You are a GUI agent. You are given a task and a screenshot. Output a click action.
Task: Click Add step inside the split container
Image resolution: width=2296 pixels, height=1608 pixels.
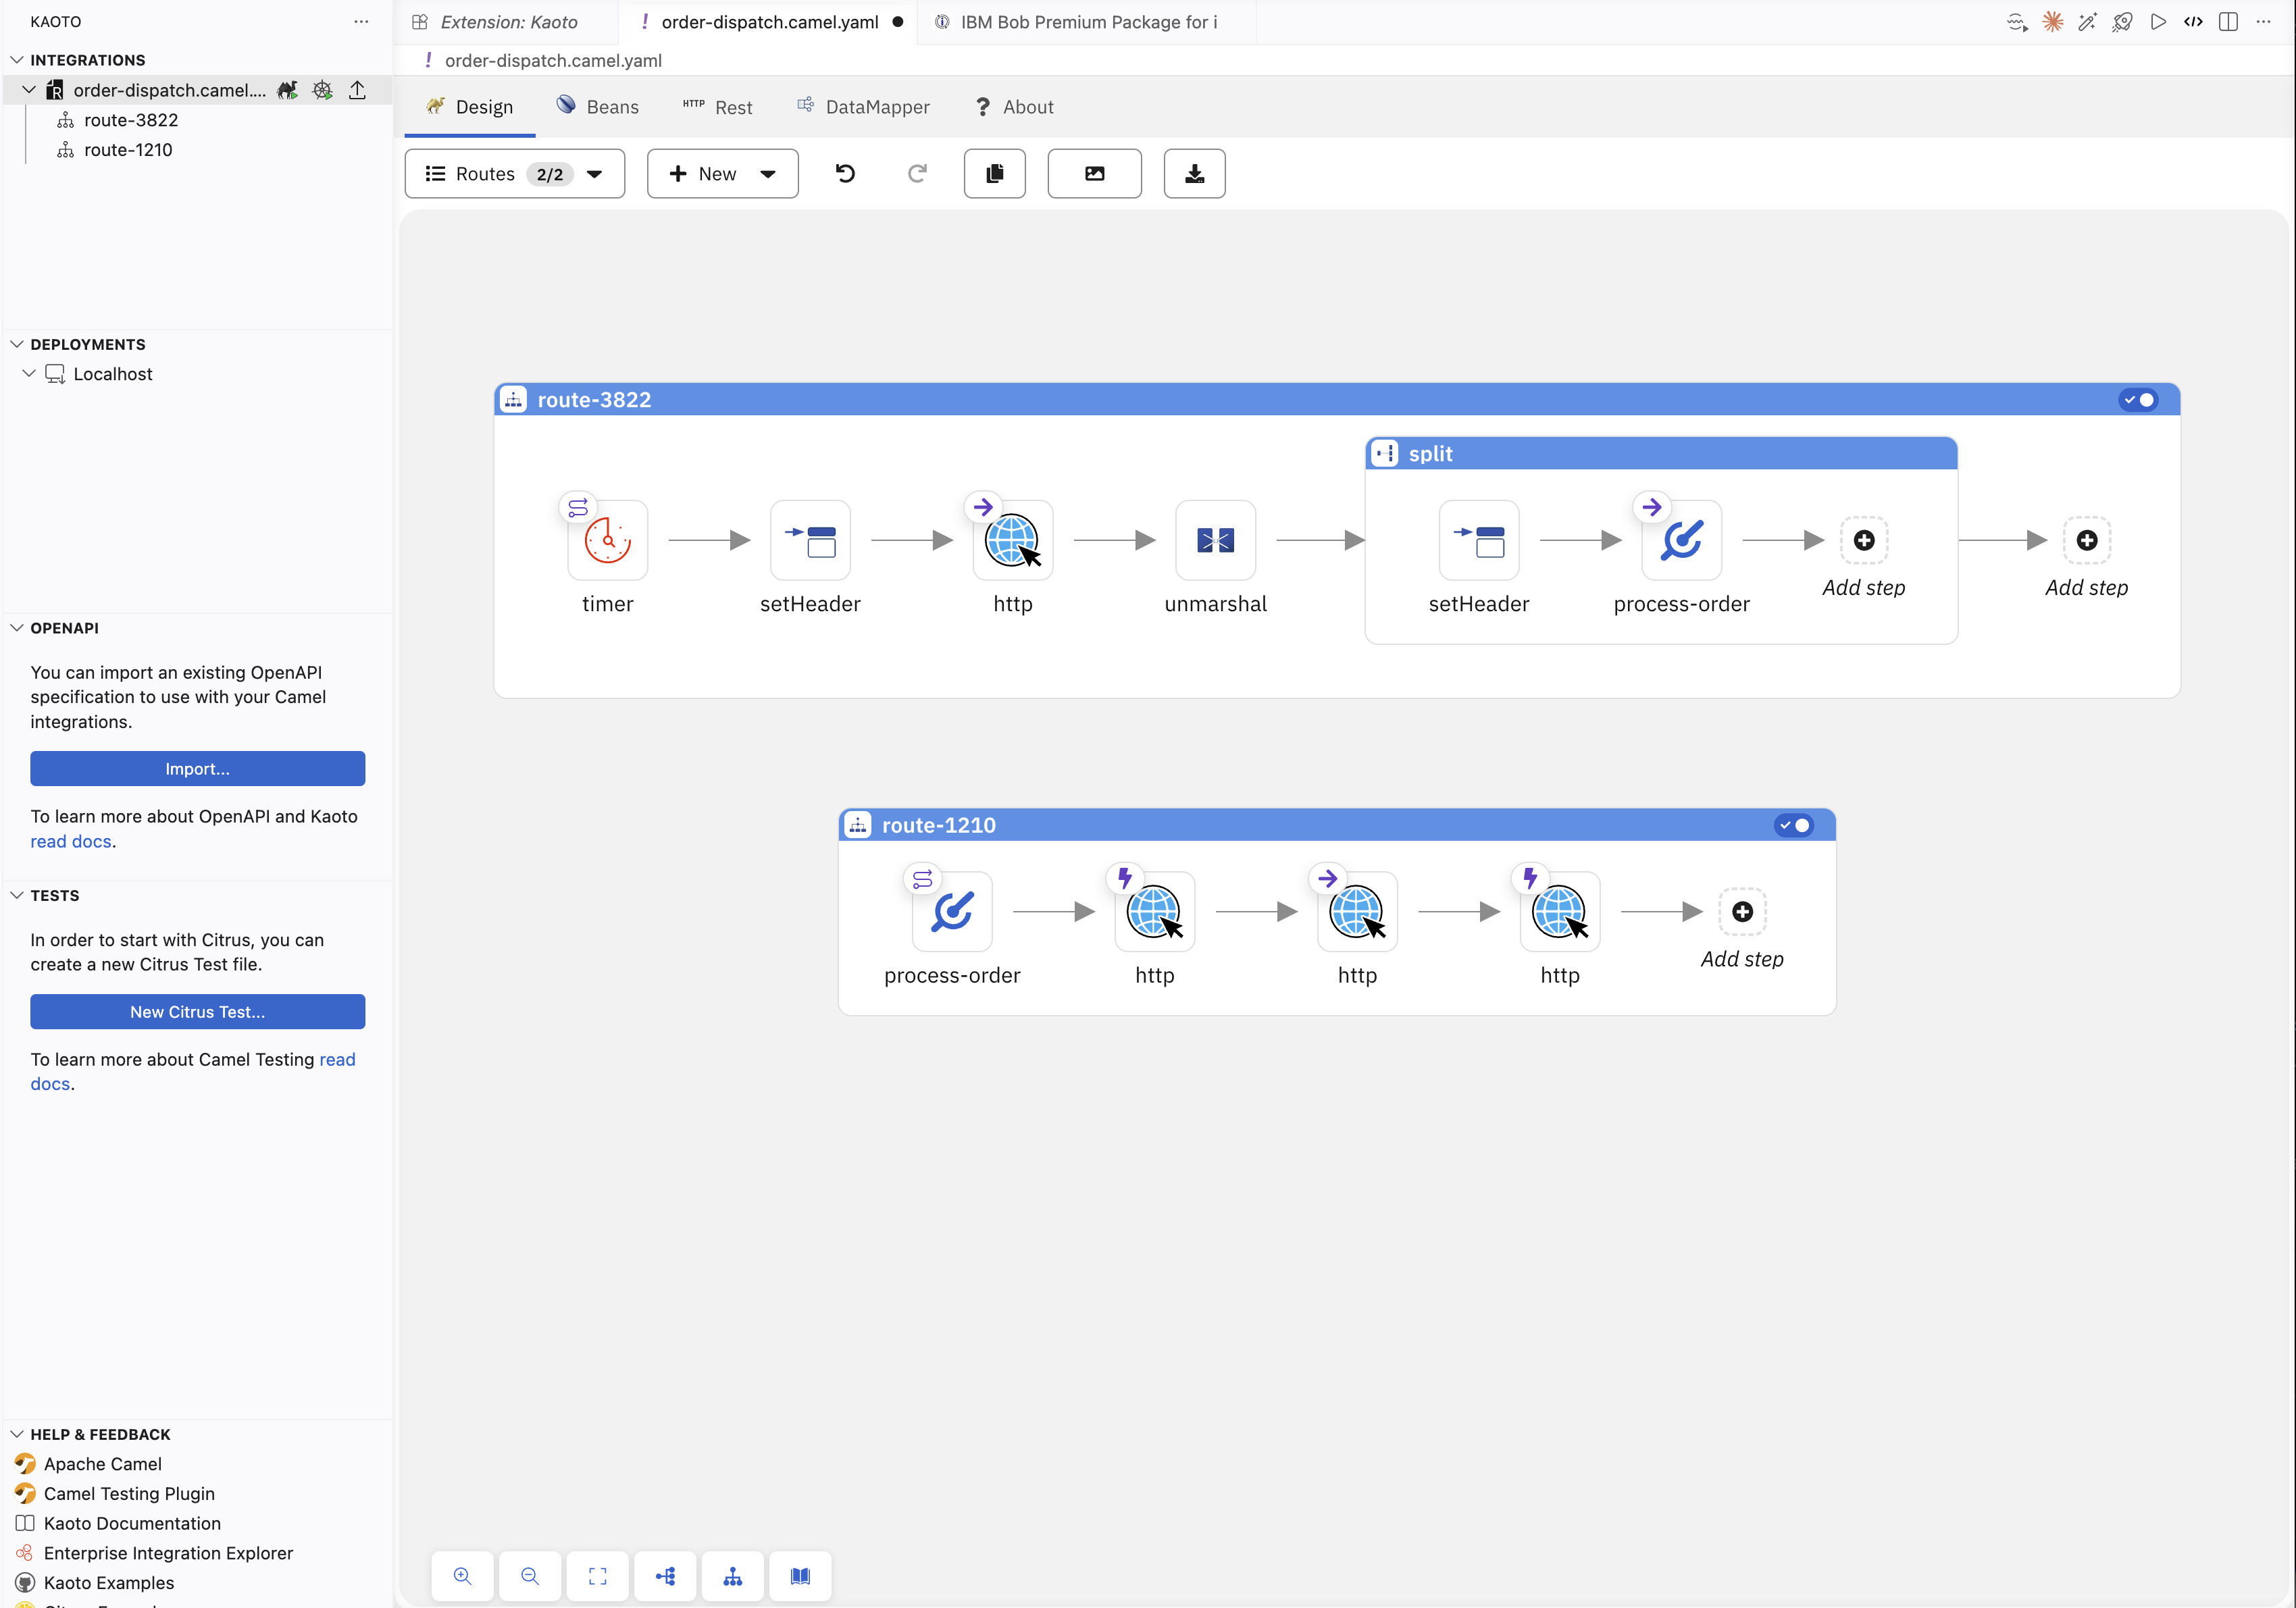point(1863,541)
